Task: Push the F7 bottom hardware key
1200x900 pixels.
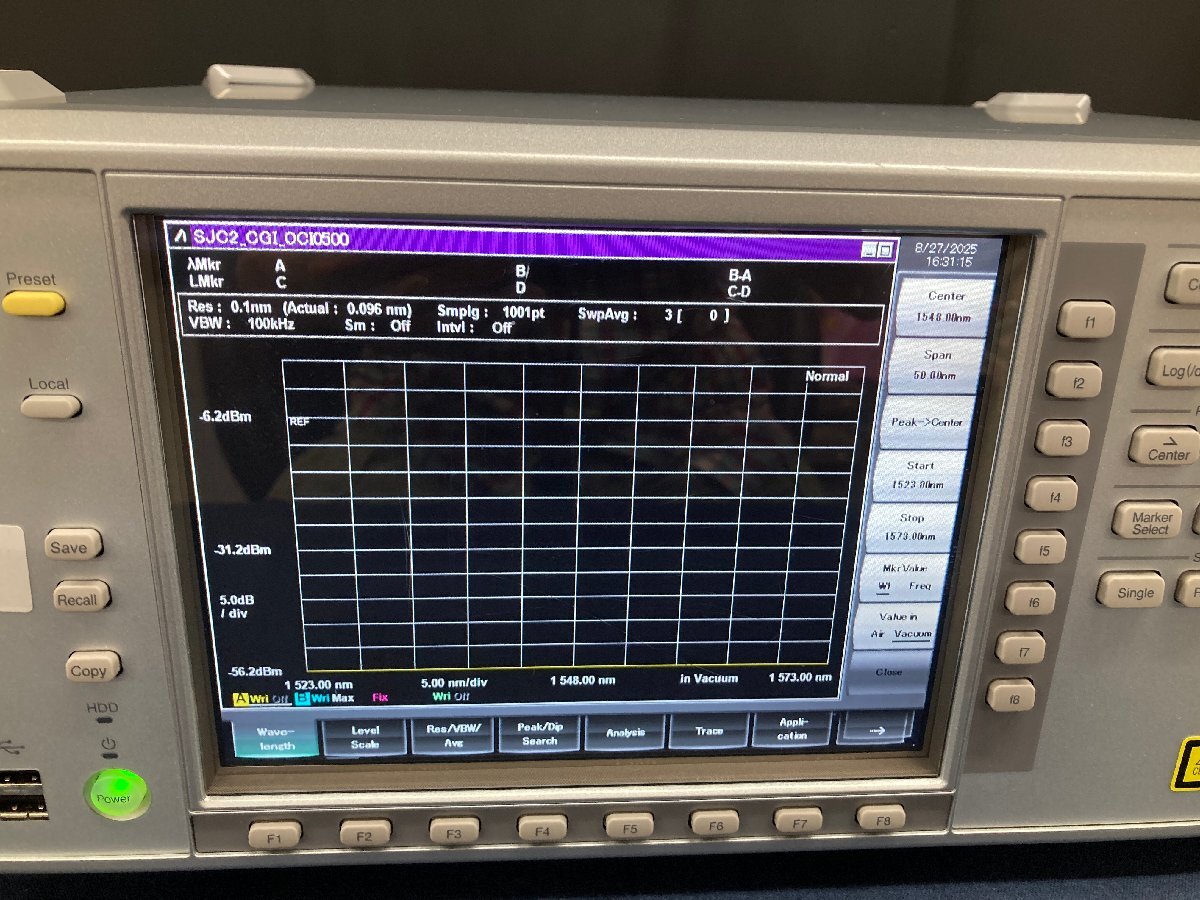Action: coord(799,820)
